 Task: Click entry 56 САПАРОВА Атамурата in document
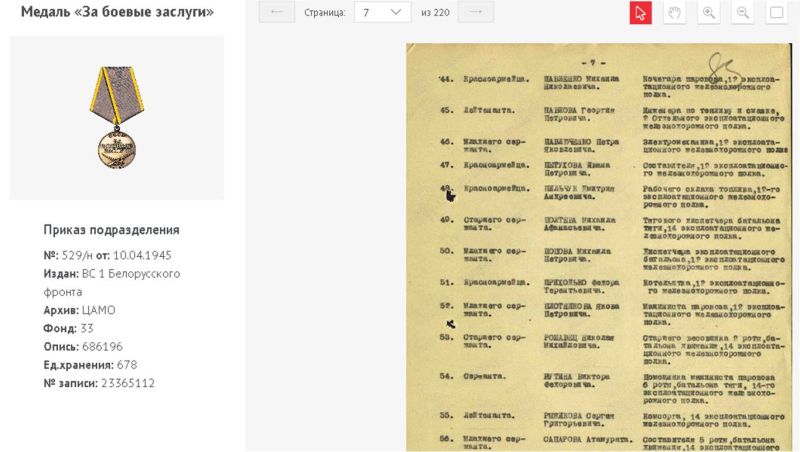tap(588, 439)
